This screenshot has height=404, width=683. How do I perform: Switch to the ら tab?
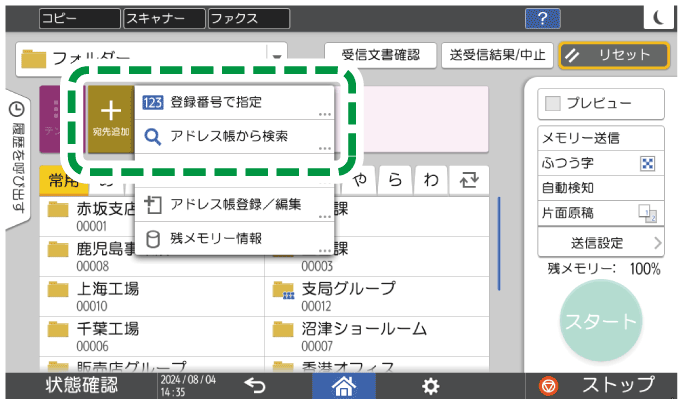pyautogui.click(x=395, y=180)
